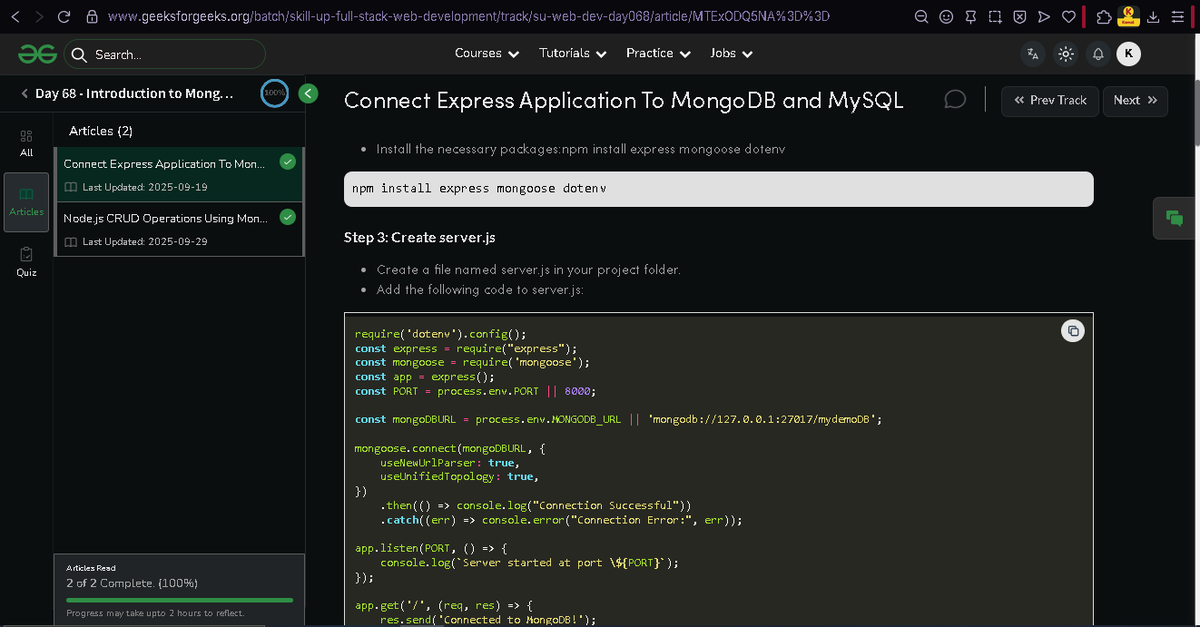Go back with the browser back arrow
1200x627 pixels.
[15, 17]
